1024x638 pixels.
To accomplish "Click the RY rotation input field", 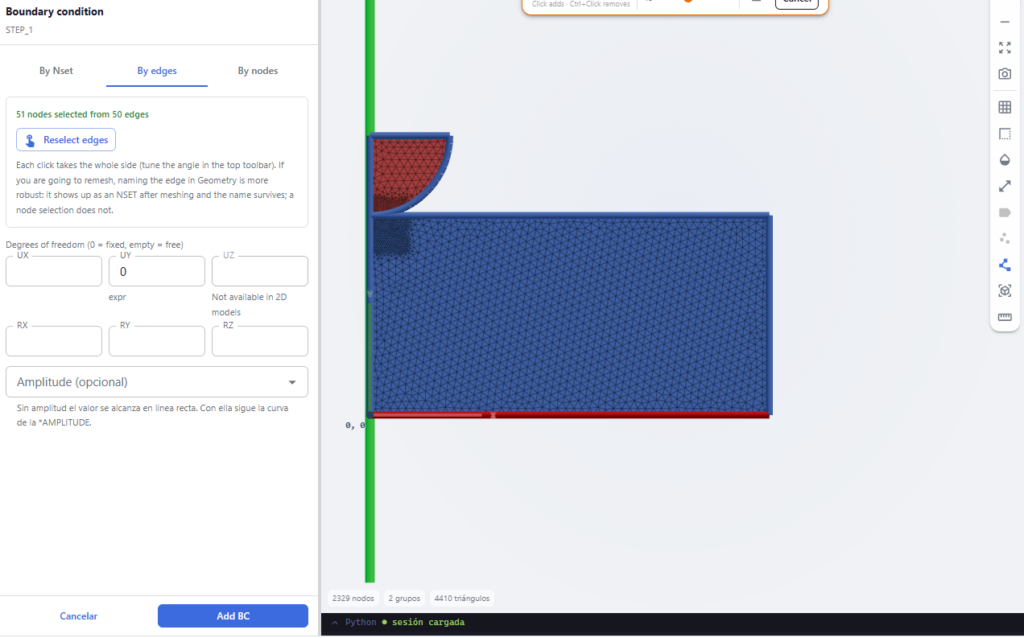I will pyautogui.click(x=157, y=341).
